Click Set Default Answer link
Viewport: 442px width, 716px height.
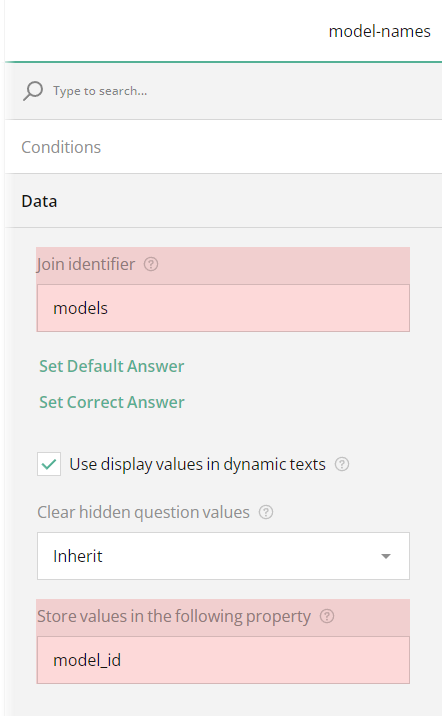click(x=111, y=366)
